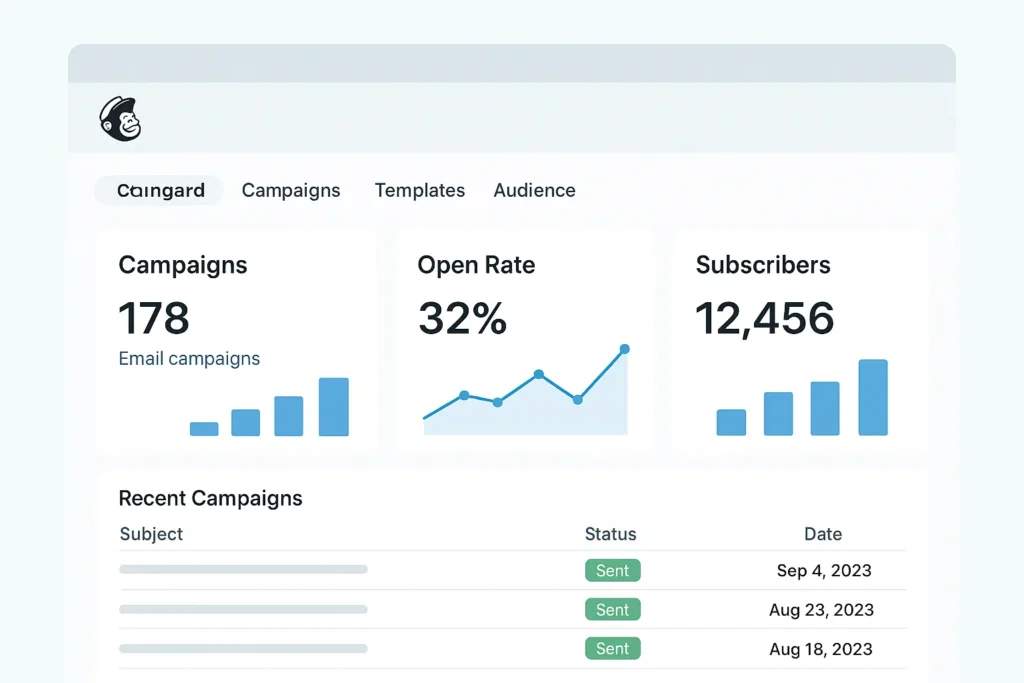Click the smallest bar in the Campaigns mini chart
Viewport: 1024px width, 683px height.
tap(204, 428)
